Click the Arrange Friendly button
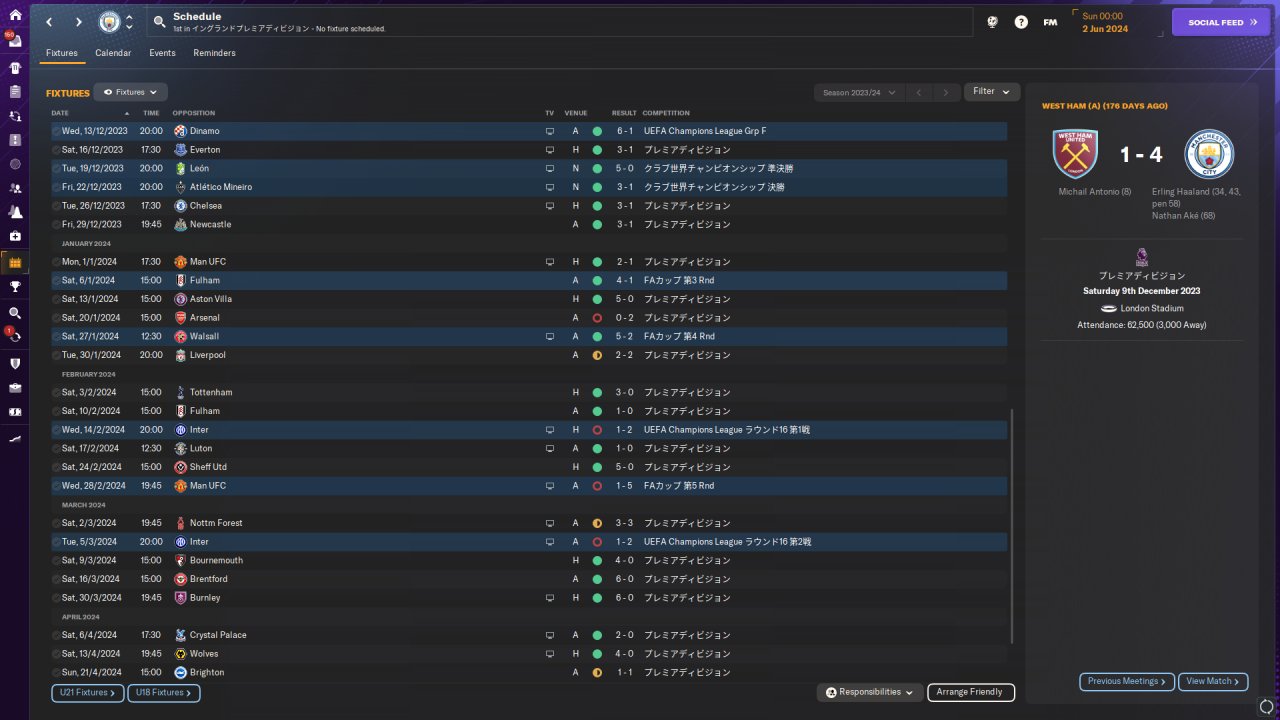Viewport: 1280px width, 720px height. pos(971,692)
